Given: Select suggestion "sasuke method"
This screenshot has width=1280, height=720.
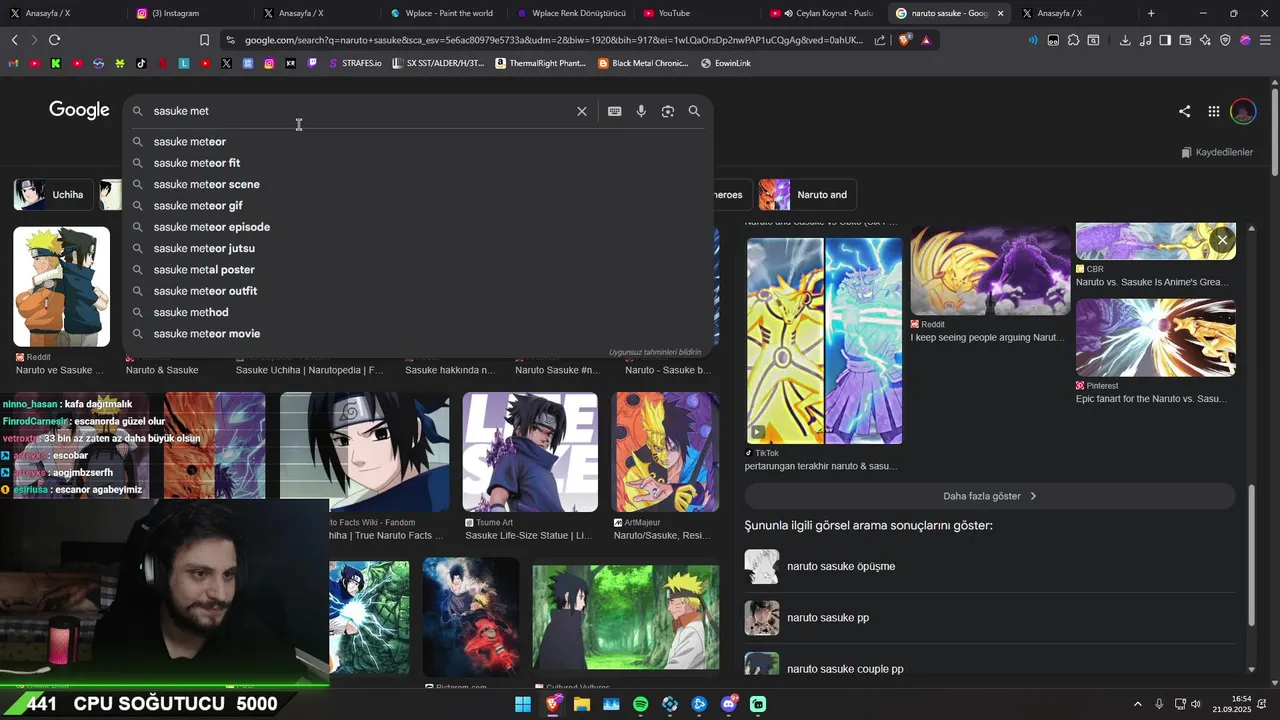Looking at the screenshot, I should coord(418,312).
